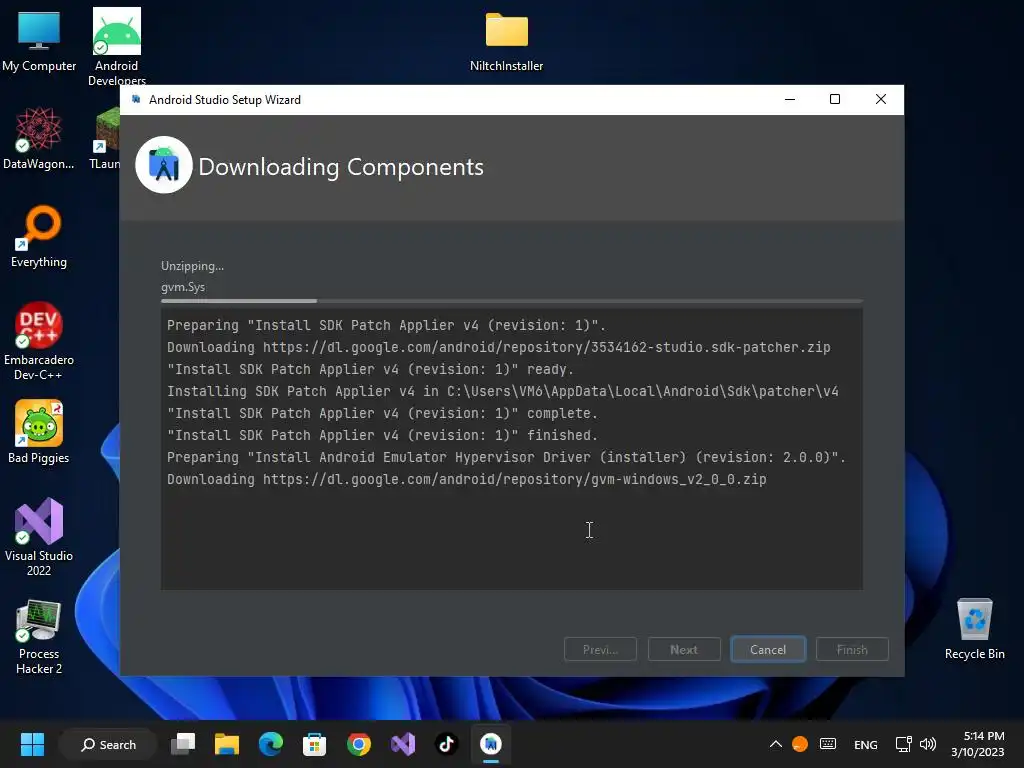This screenshot has height=768, width=1024.
Task: Open the Windows Start menu
Action: pos(32,744)
